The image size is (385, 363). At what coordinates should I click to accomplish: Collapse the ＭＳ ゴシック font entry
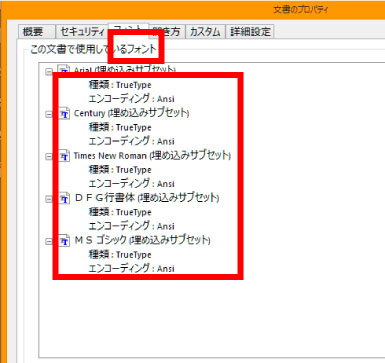[49, 241]
